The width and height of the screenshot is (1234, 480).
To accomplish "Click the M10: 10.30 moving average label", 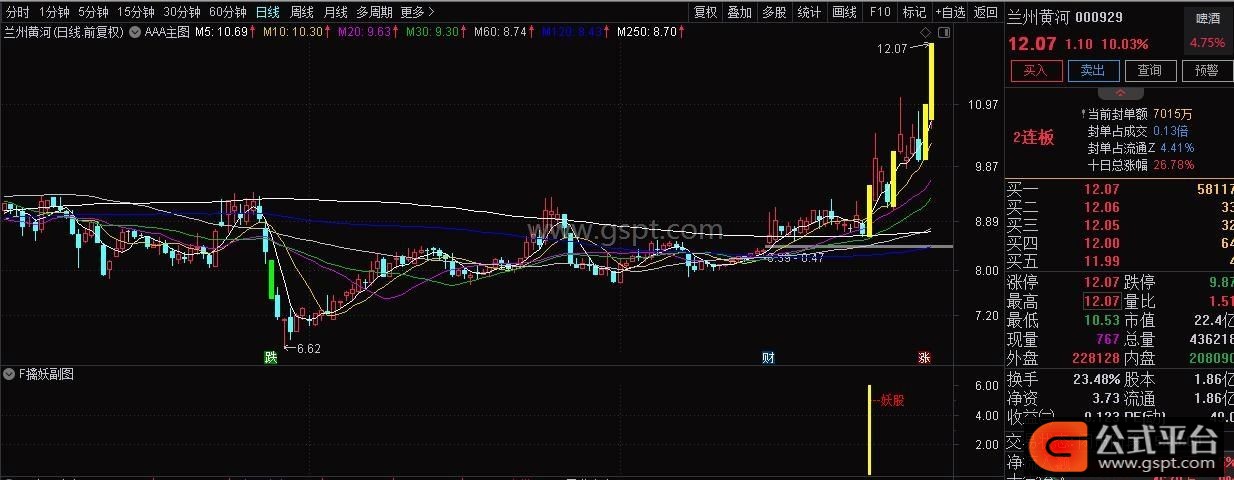I will coord(298,32).
